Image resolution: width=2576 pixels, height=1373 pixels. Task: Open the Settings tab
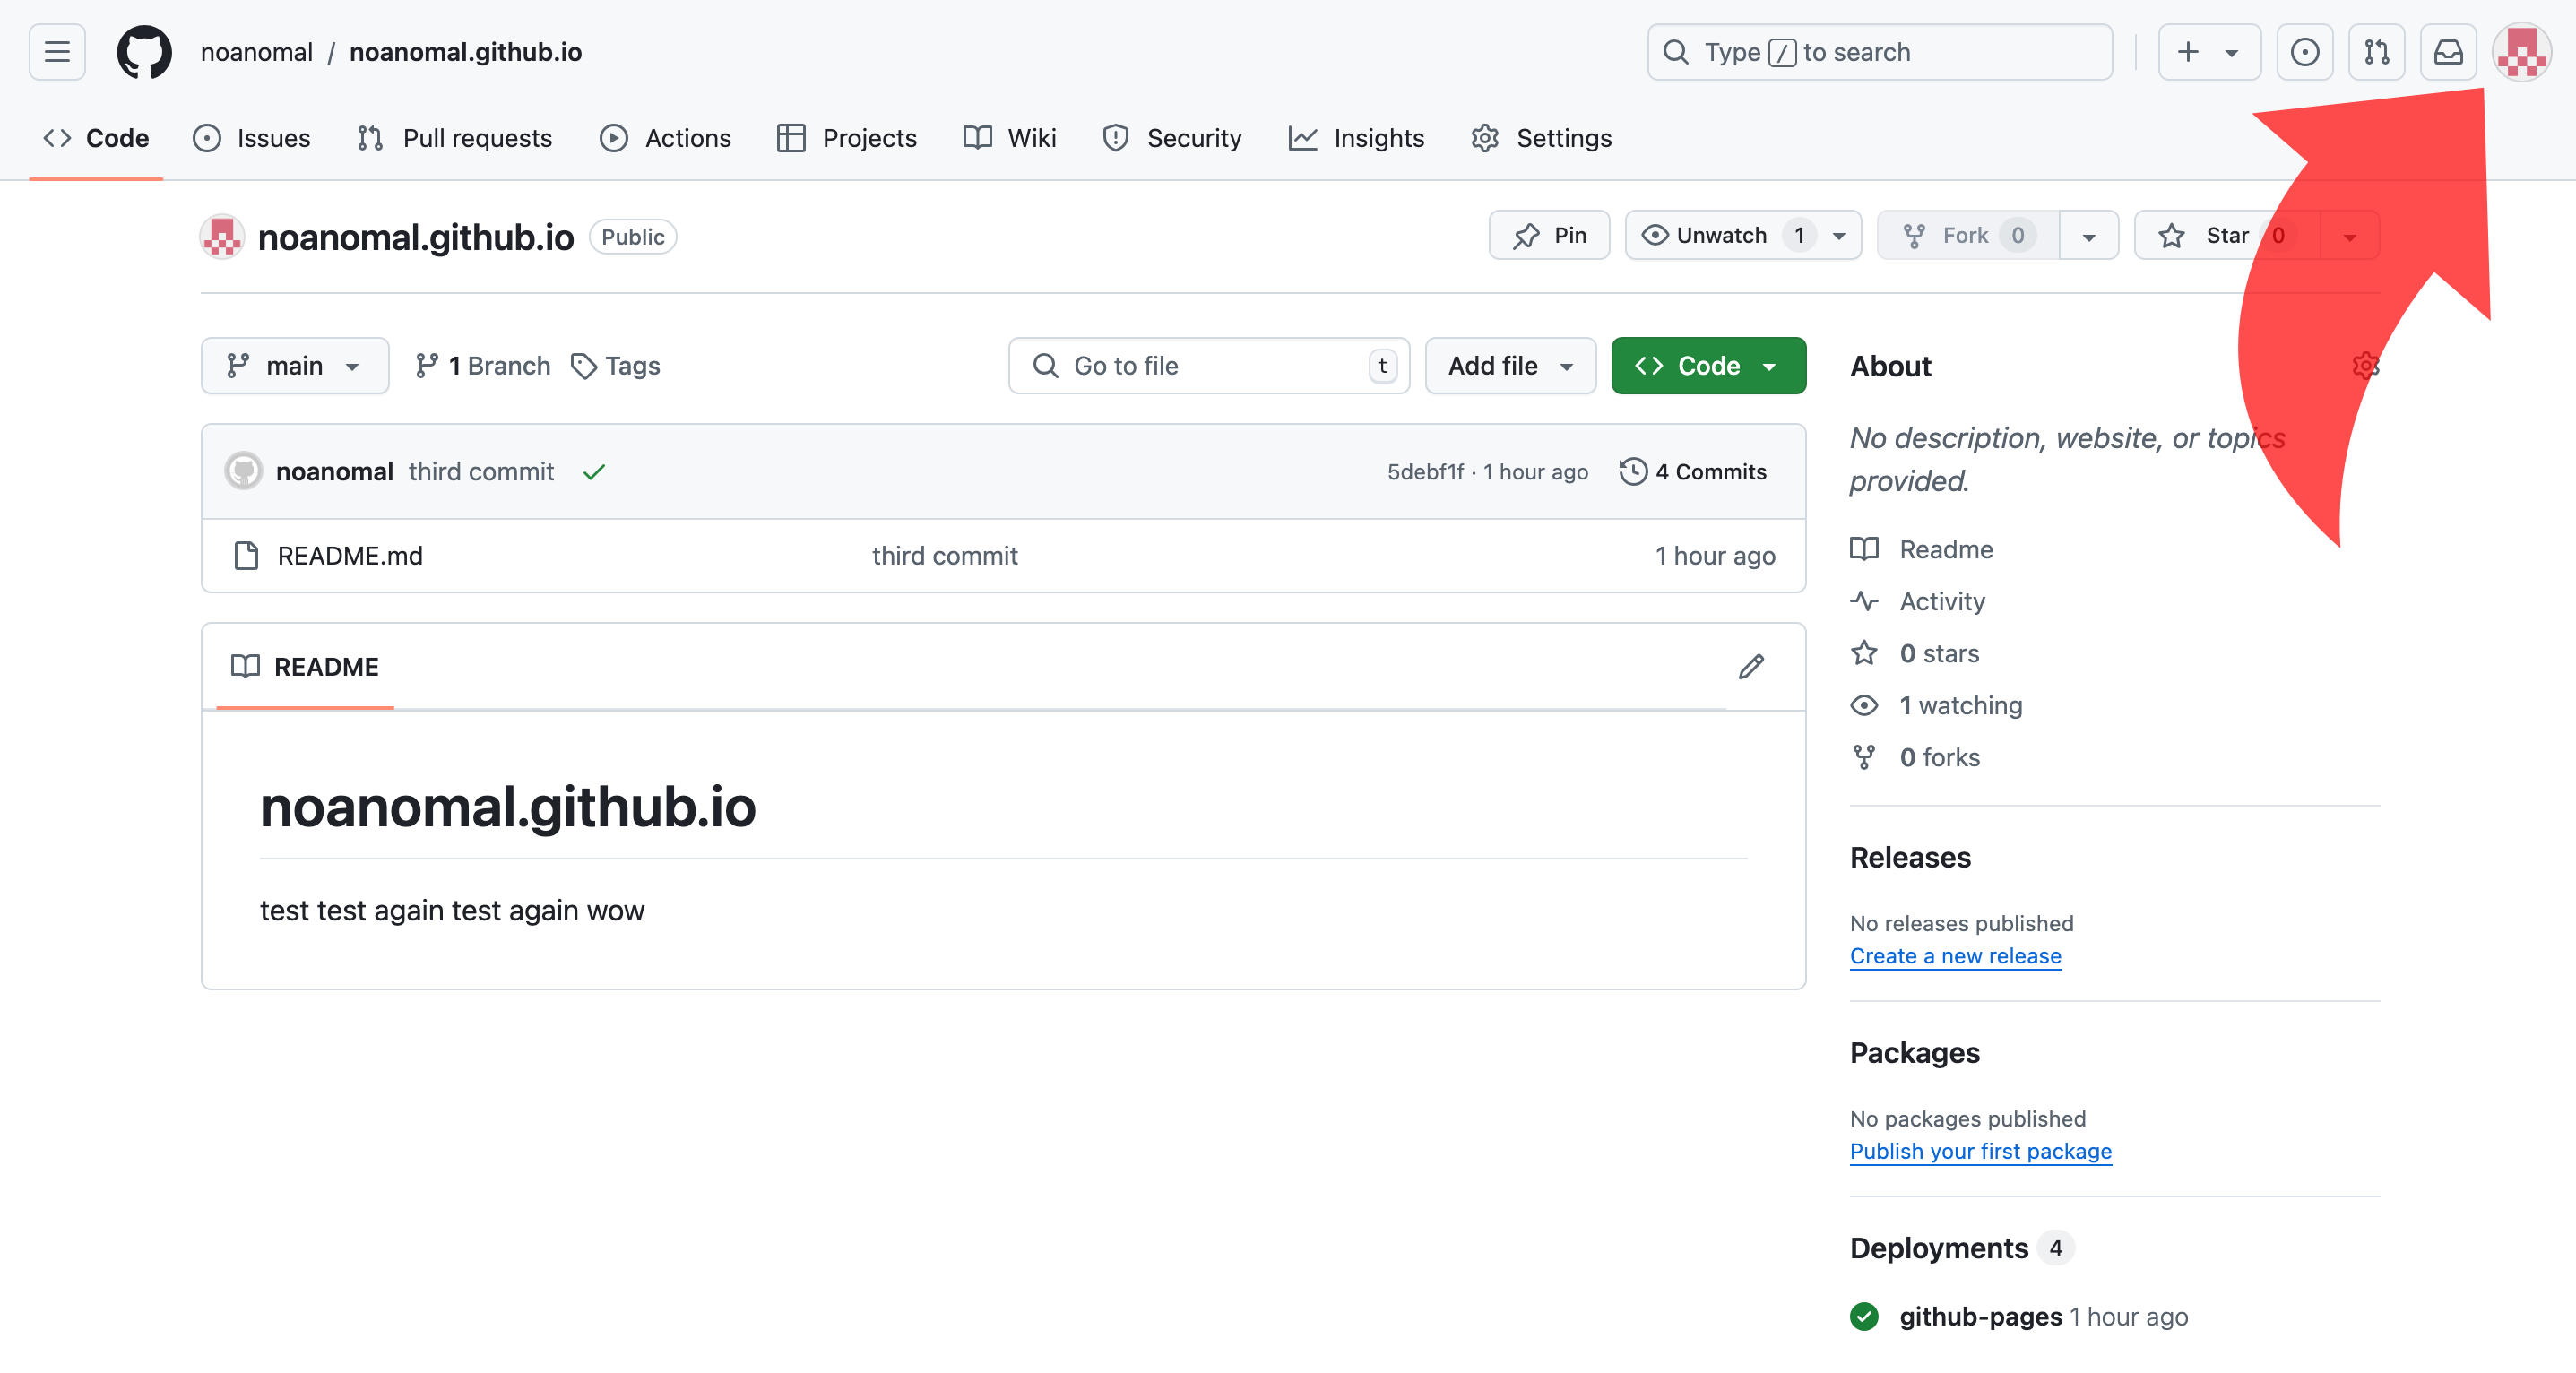coord(1541,138)
